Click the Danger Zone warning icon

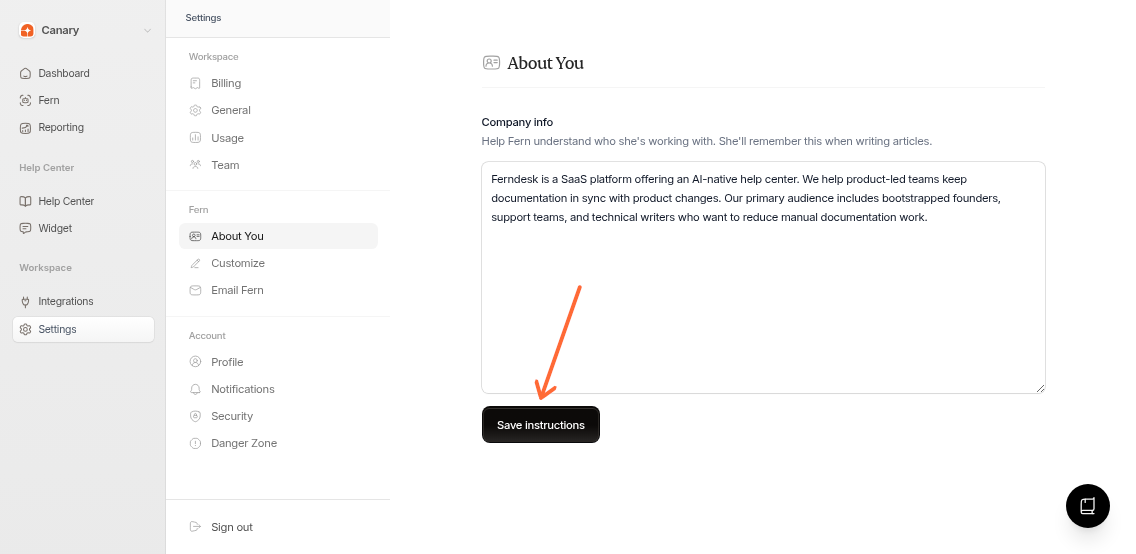point(196,443)
